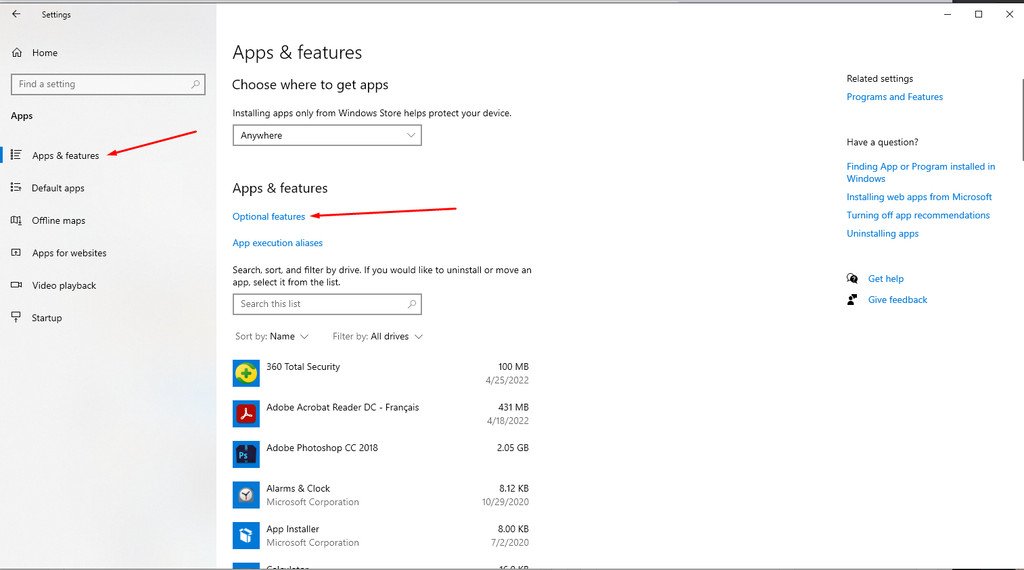
Task: Click the Get help icon
Action: [x=852, y=279]
